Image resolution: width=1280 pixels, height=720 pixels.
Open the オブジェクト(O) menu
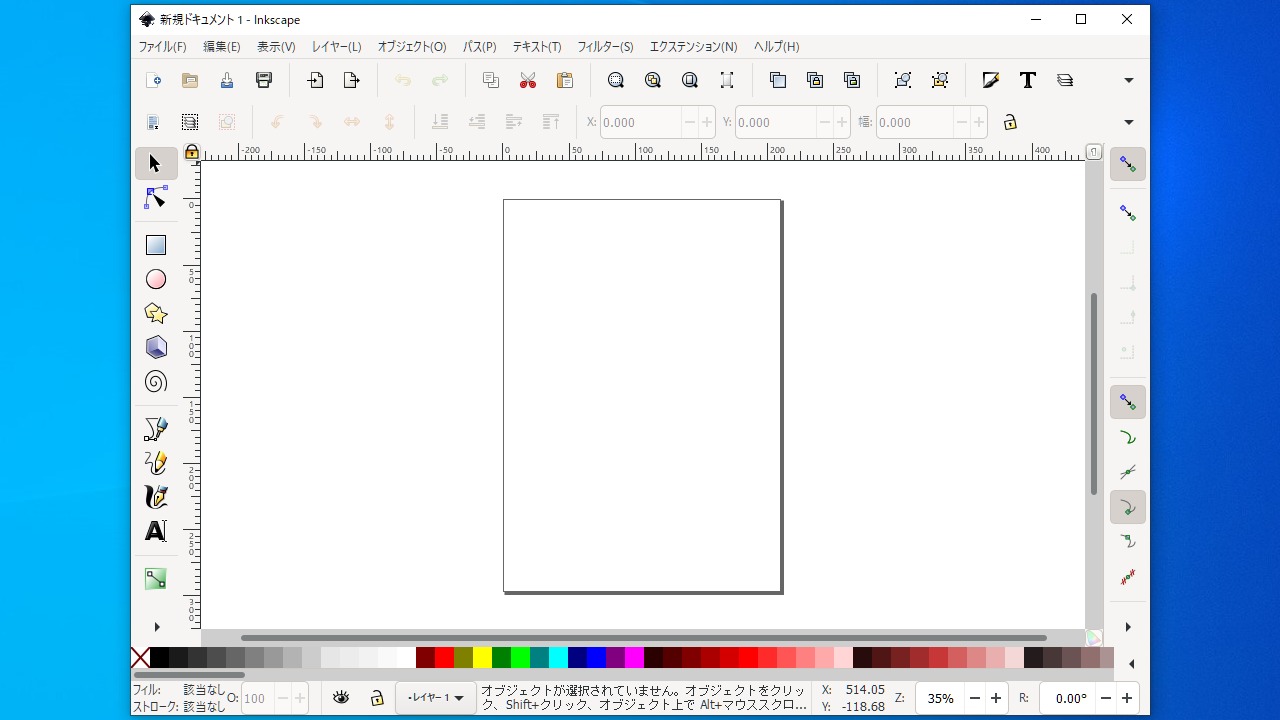click(x=412, y=46)
